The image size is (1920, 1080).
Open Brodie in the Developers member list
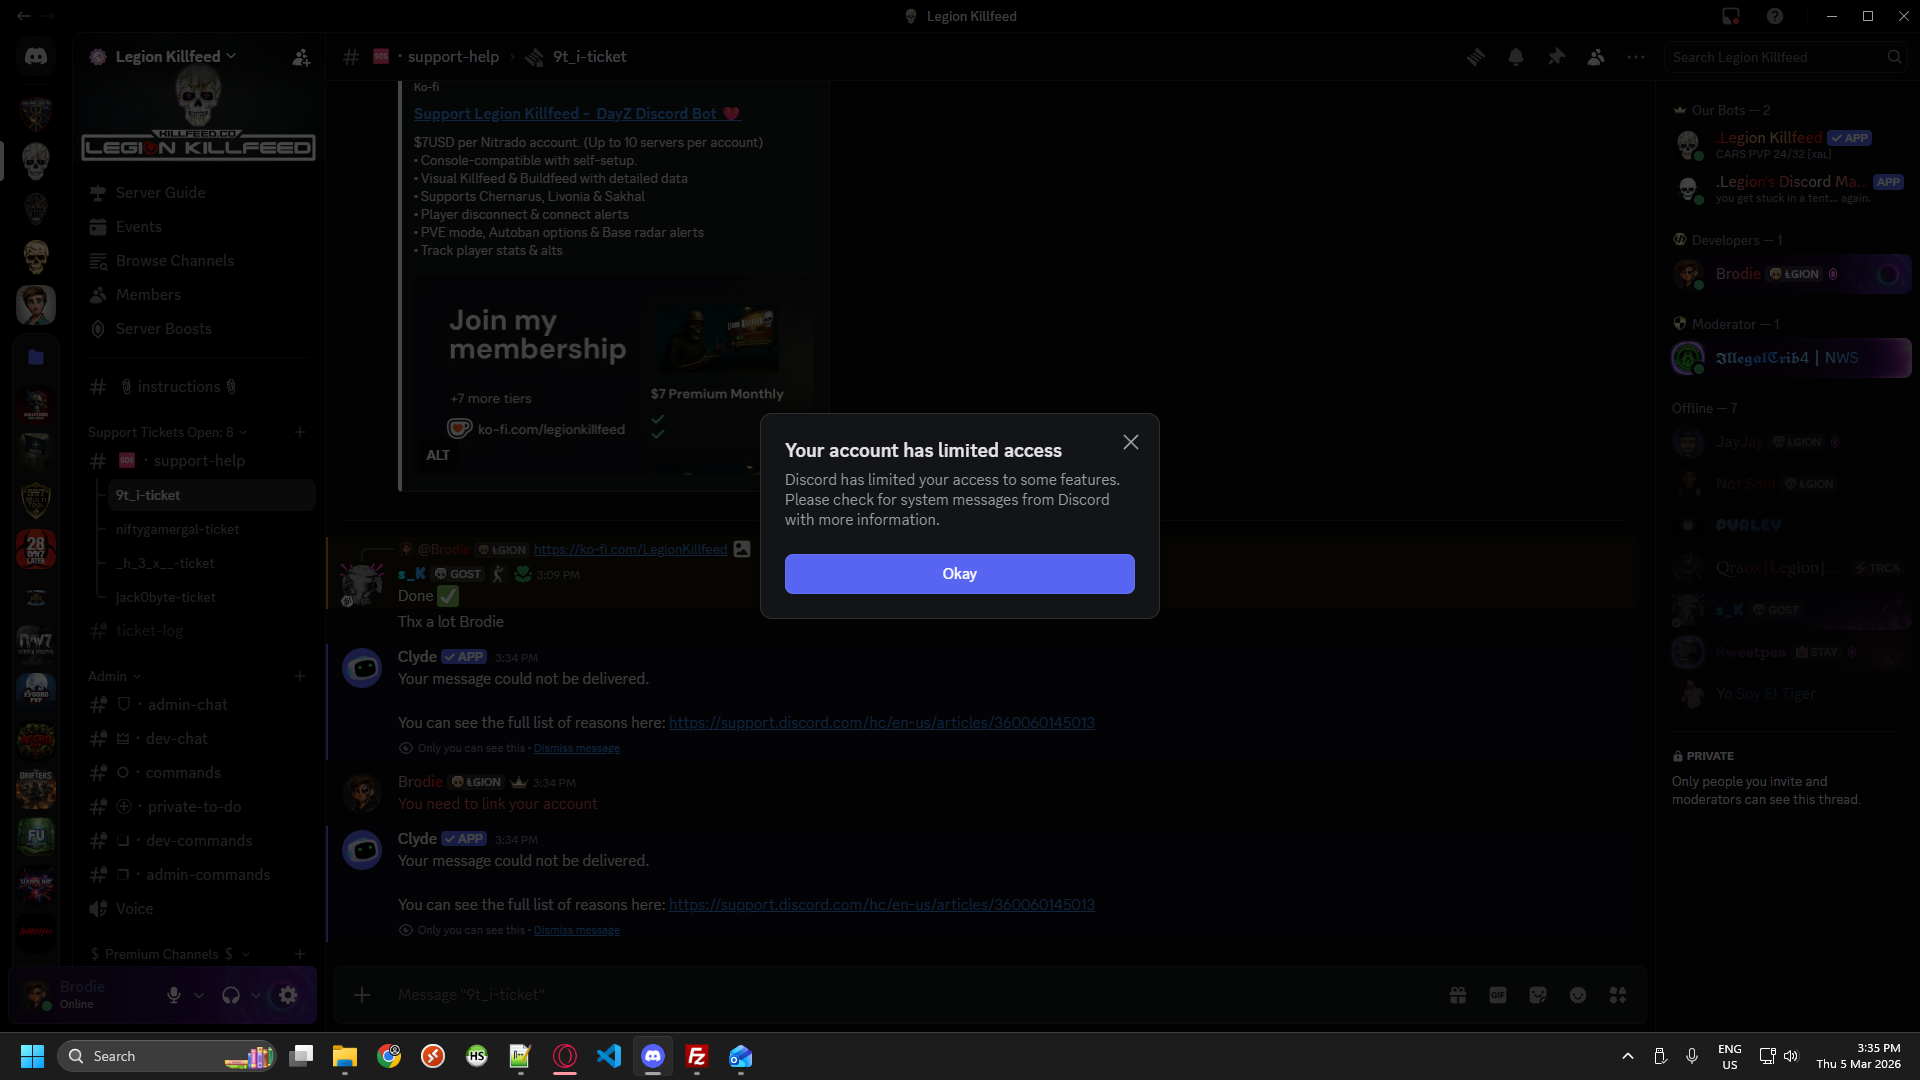1790,274
